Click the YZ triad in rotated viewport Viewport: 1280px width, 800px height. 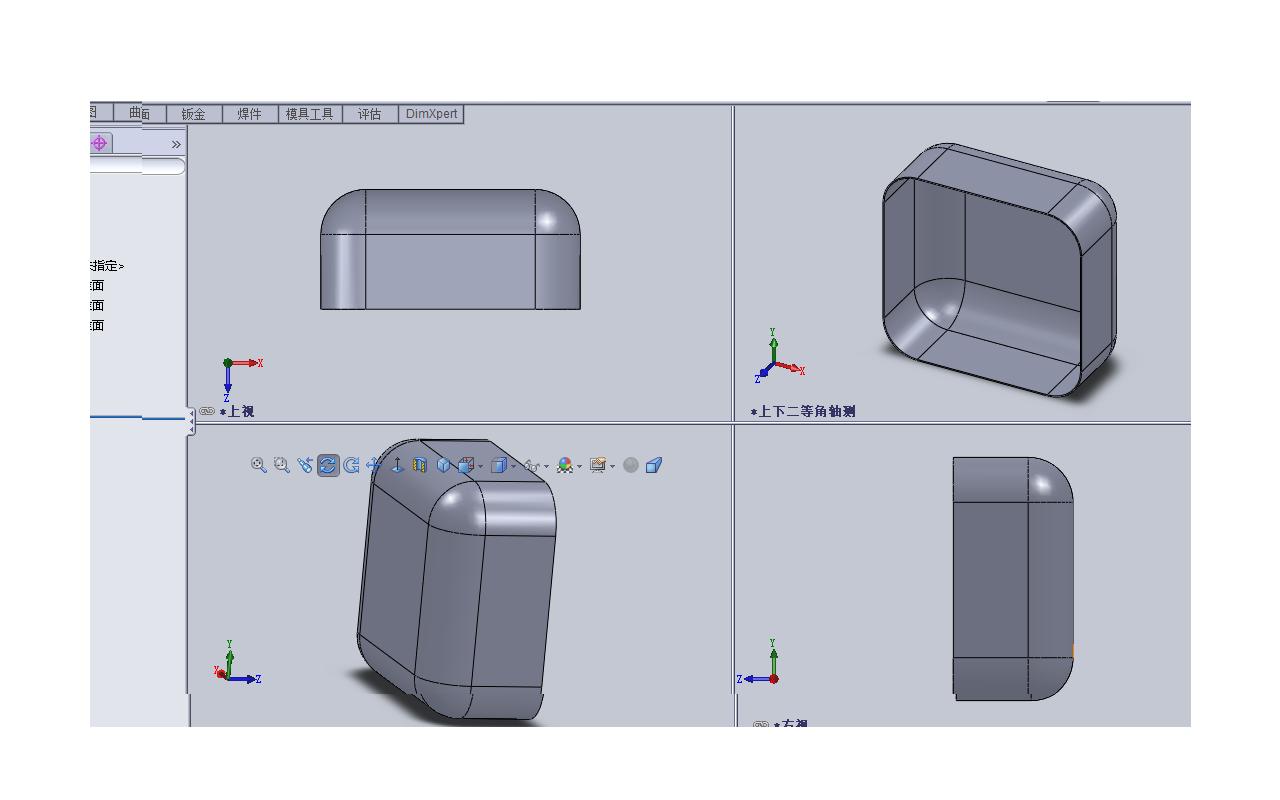point(238,663)
